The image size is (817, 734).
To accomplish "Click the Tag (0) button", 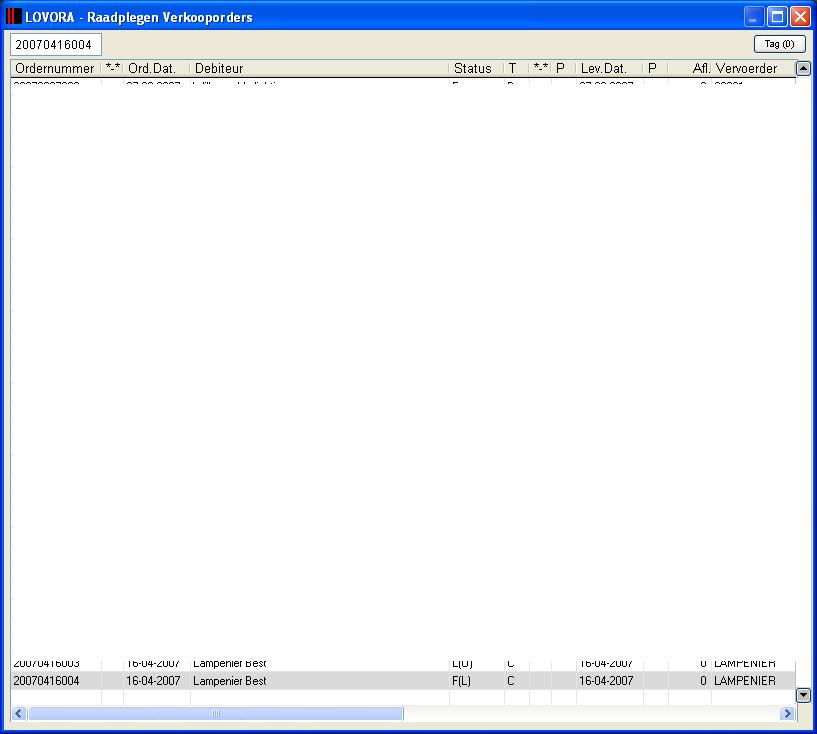I will 779,44.
